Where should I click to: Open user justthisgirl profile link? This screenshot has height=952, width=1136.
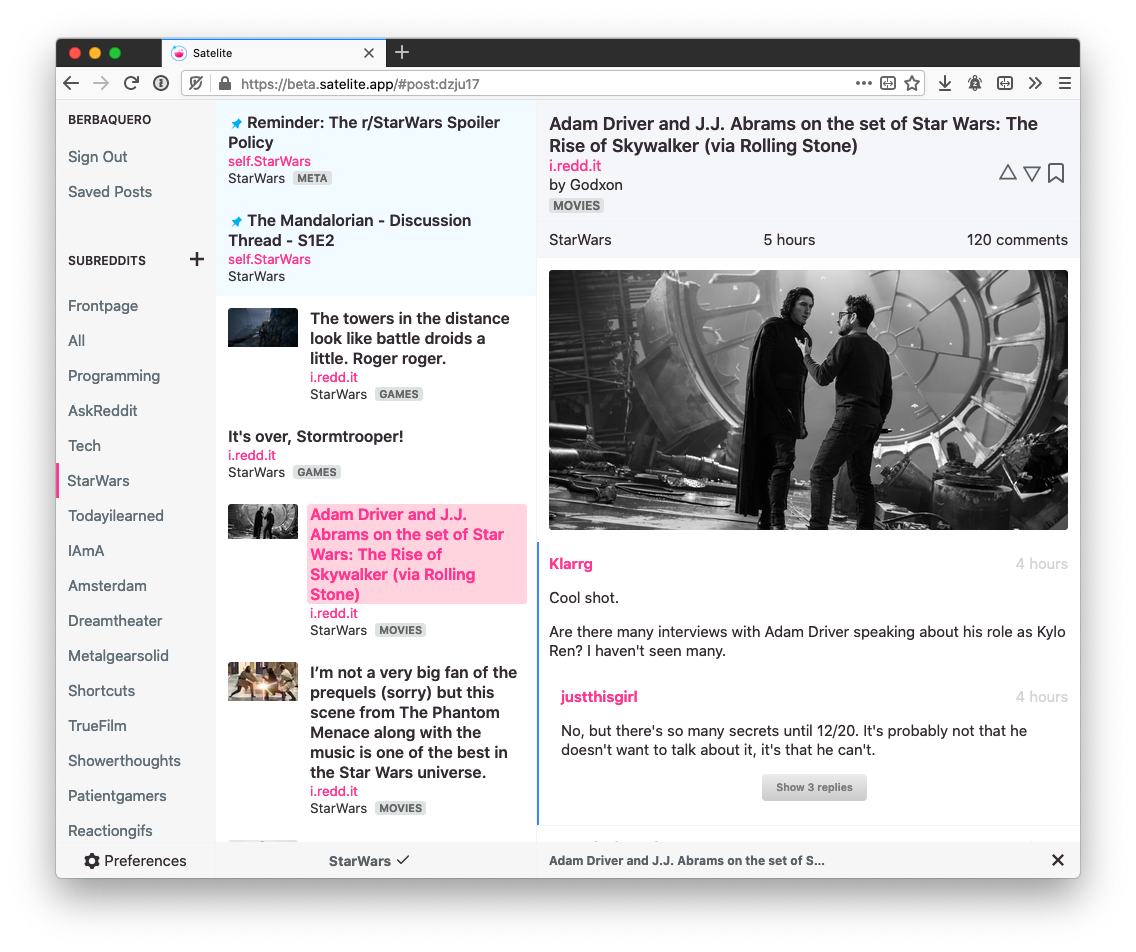click(x=598, y=697)
